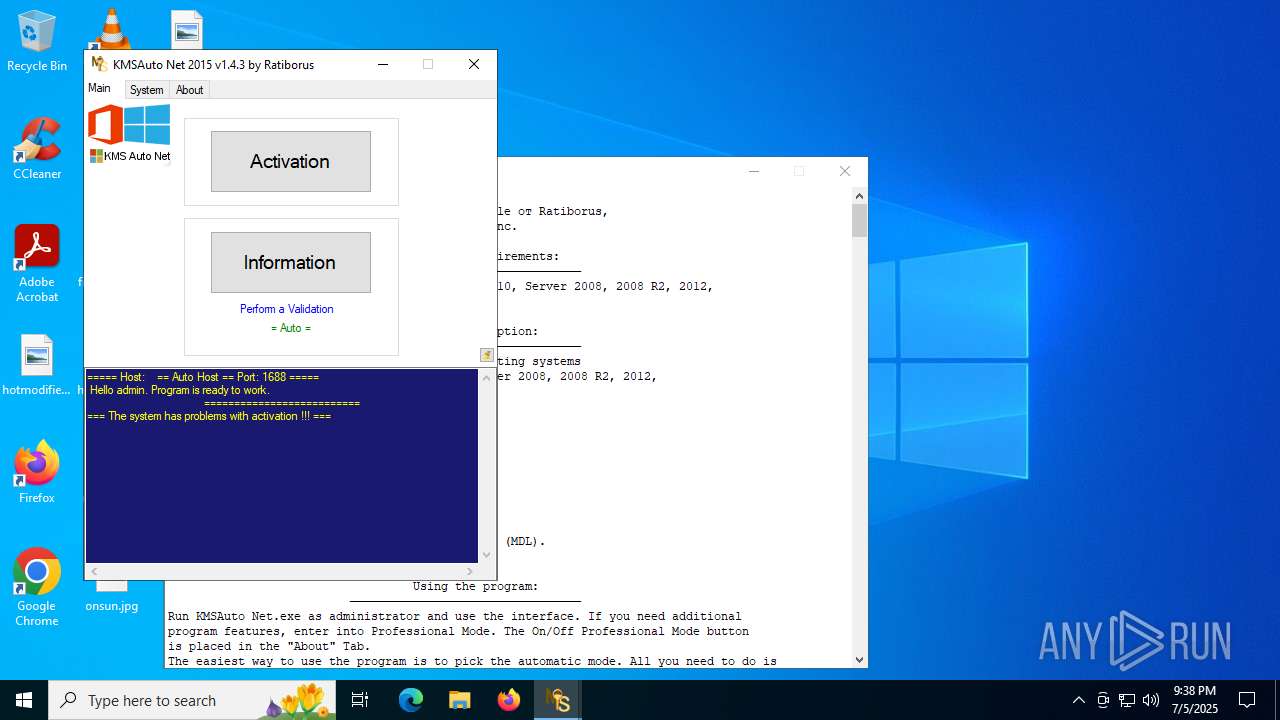Open the Windows Start menu

coord(24,700)
